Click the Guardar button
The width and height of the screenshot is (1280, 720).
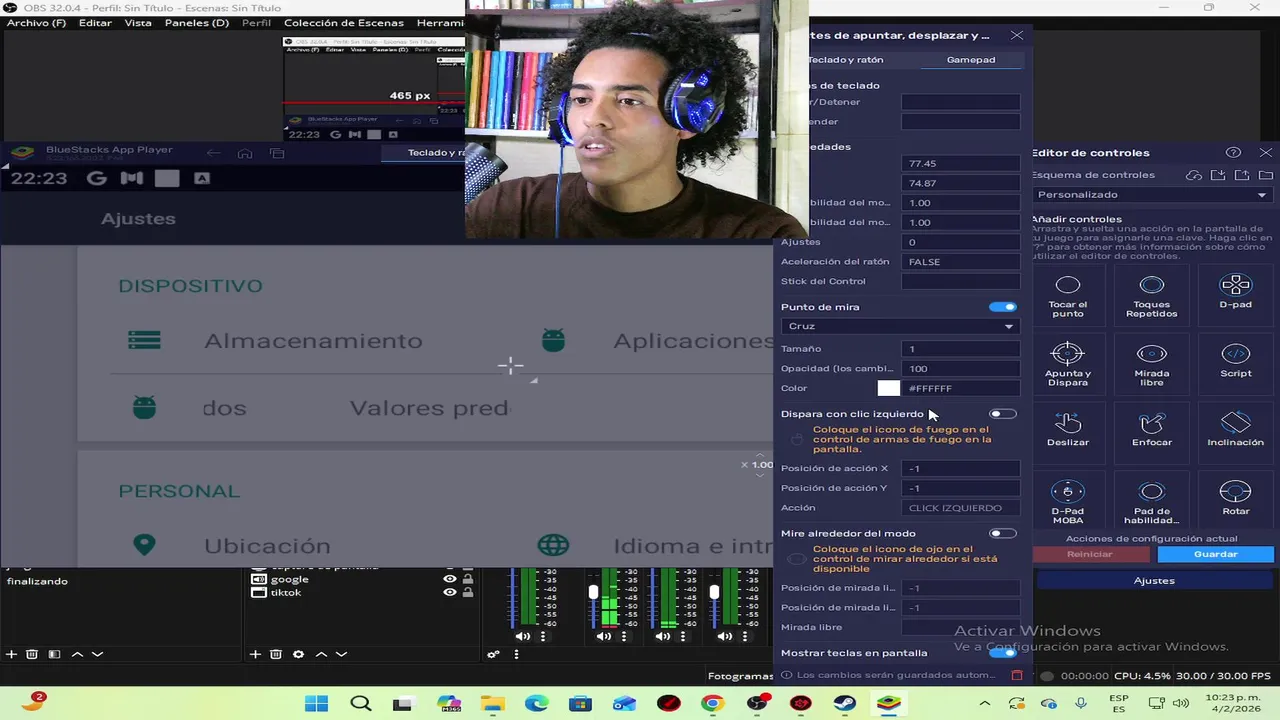(x=1215, y=554)
